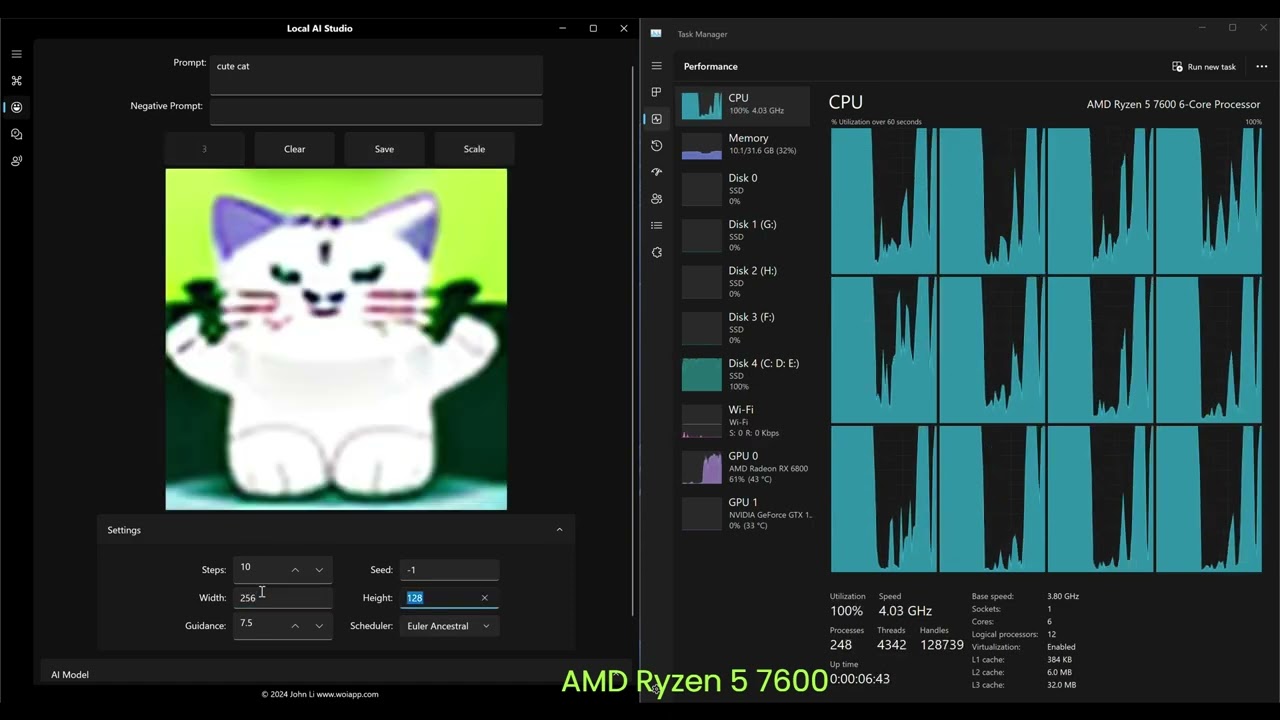This screenshot has height=720, width=1280.
Task: Select Disk 4 (C: D: E:) in performance list
Action: pyautogui.click(x=744, y=374)
